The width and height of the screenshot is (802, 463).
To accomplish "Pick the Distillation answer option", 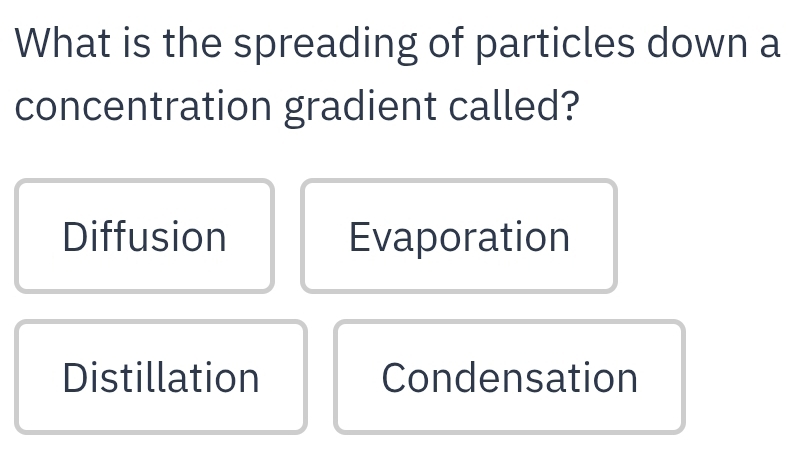I will tap(161, 377).
